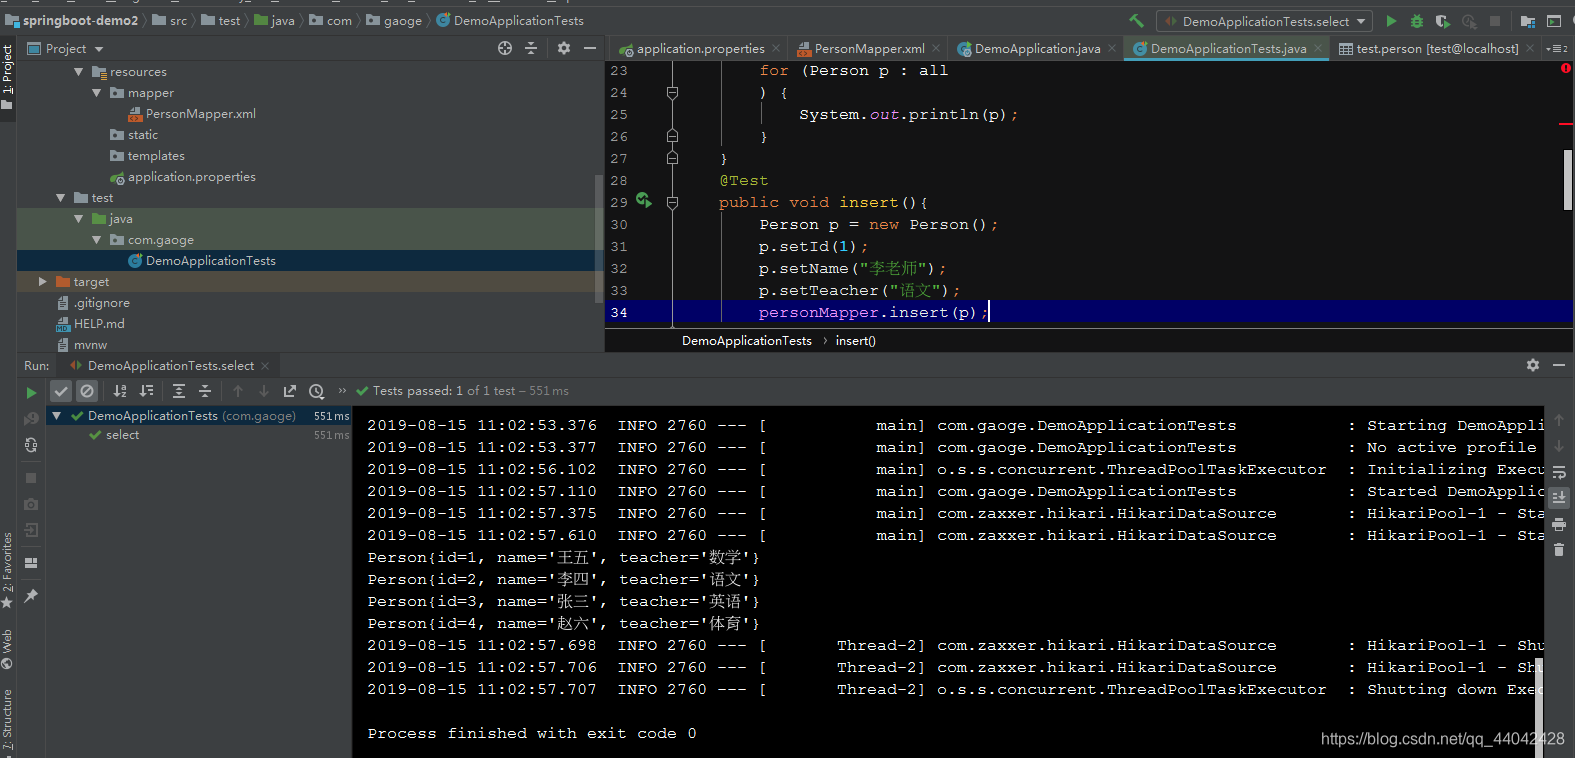This screenshot has height=758, width=1575.
Task: Select the select test result row
Action: pos(199,435)
